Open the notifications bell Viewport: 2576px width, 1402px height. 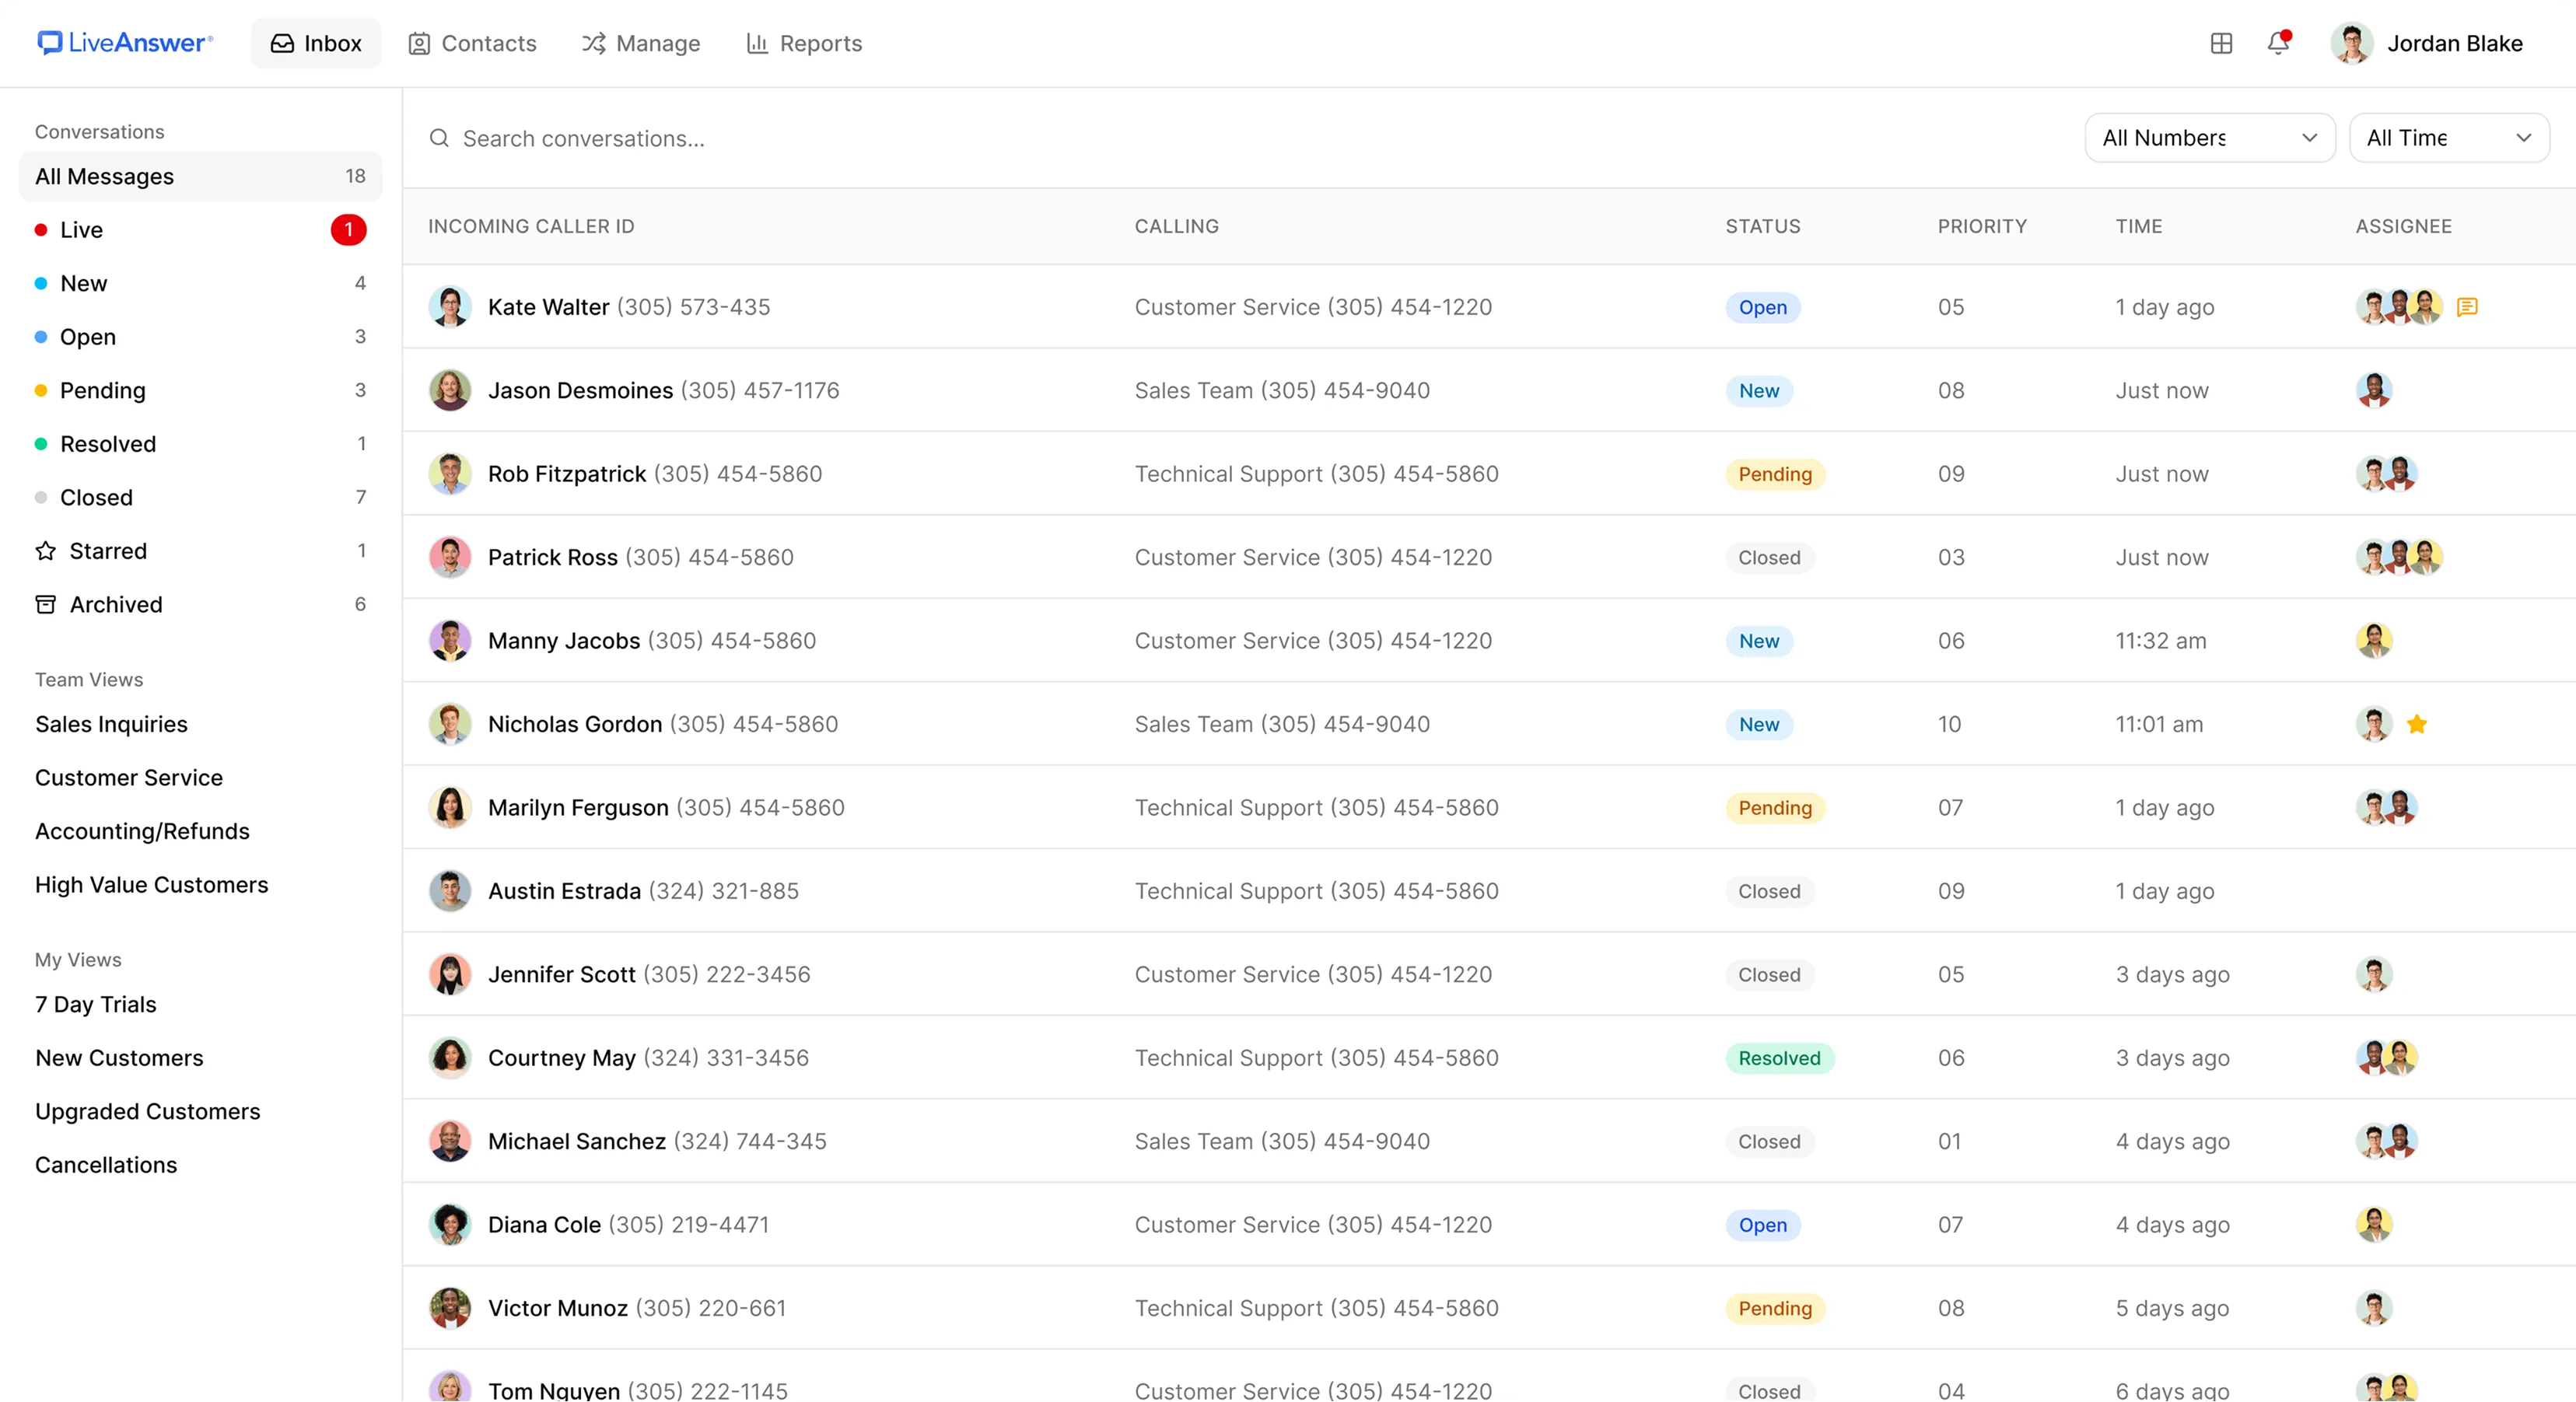(x=2278, y=43)
